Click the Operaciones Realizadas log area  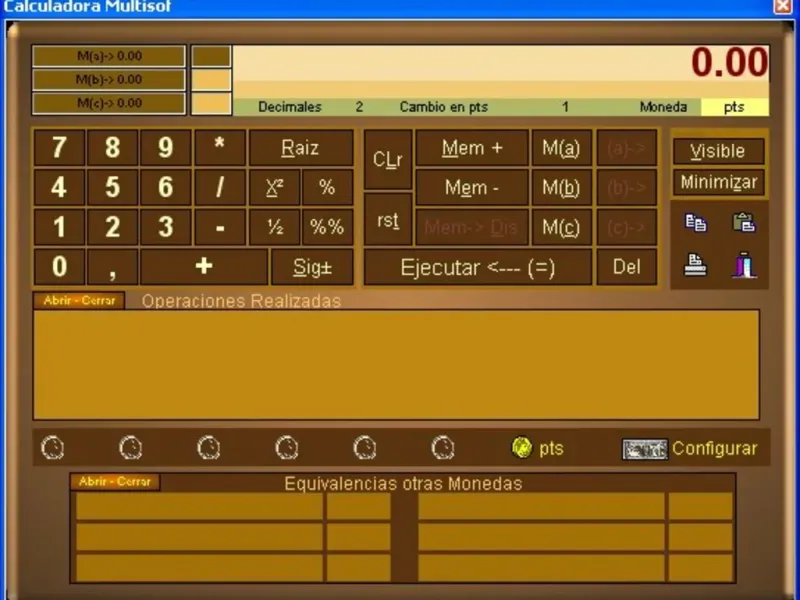tap(396, 365)
